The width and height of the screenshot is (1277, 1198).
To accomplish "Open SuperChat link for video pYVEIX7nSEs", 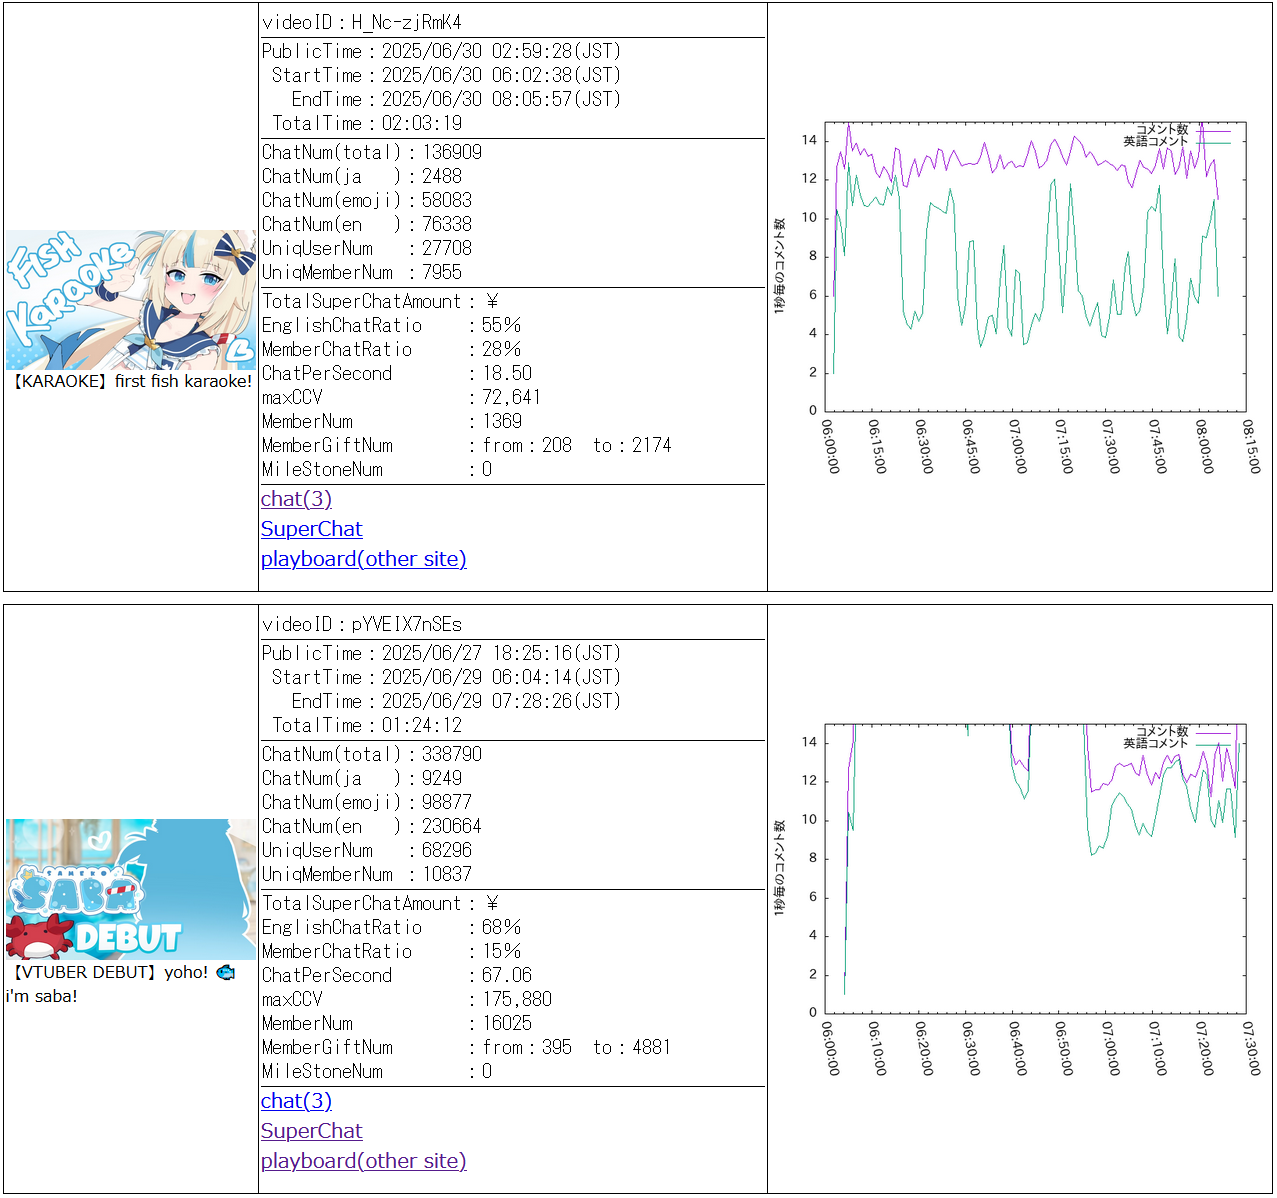I will click(311, 1131).
